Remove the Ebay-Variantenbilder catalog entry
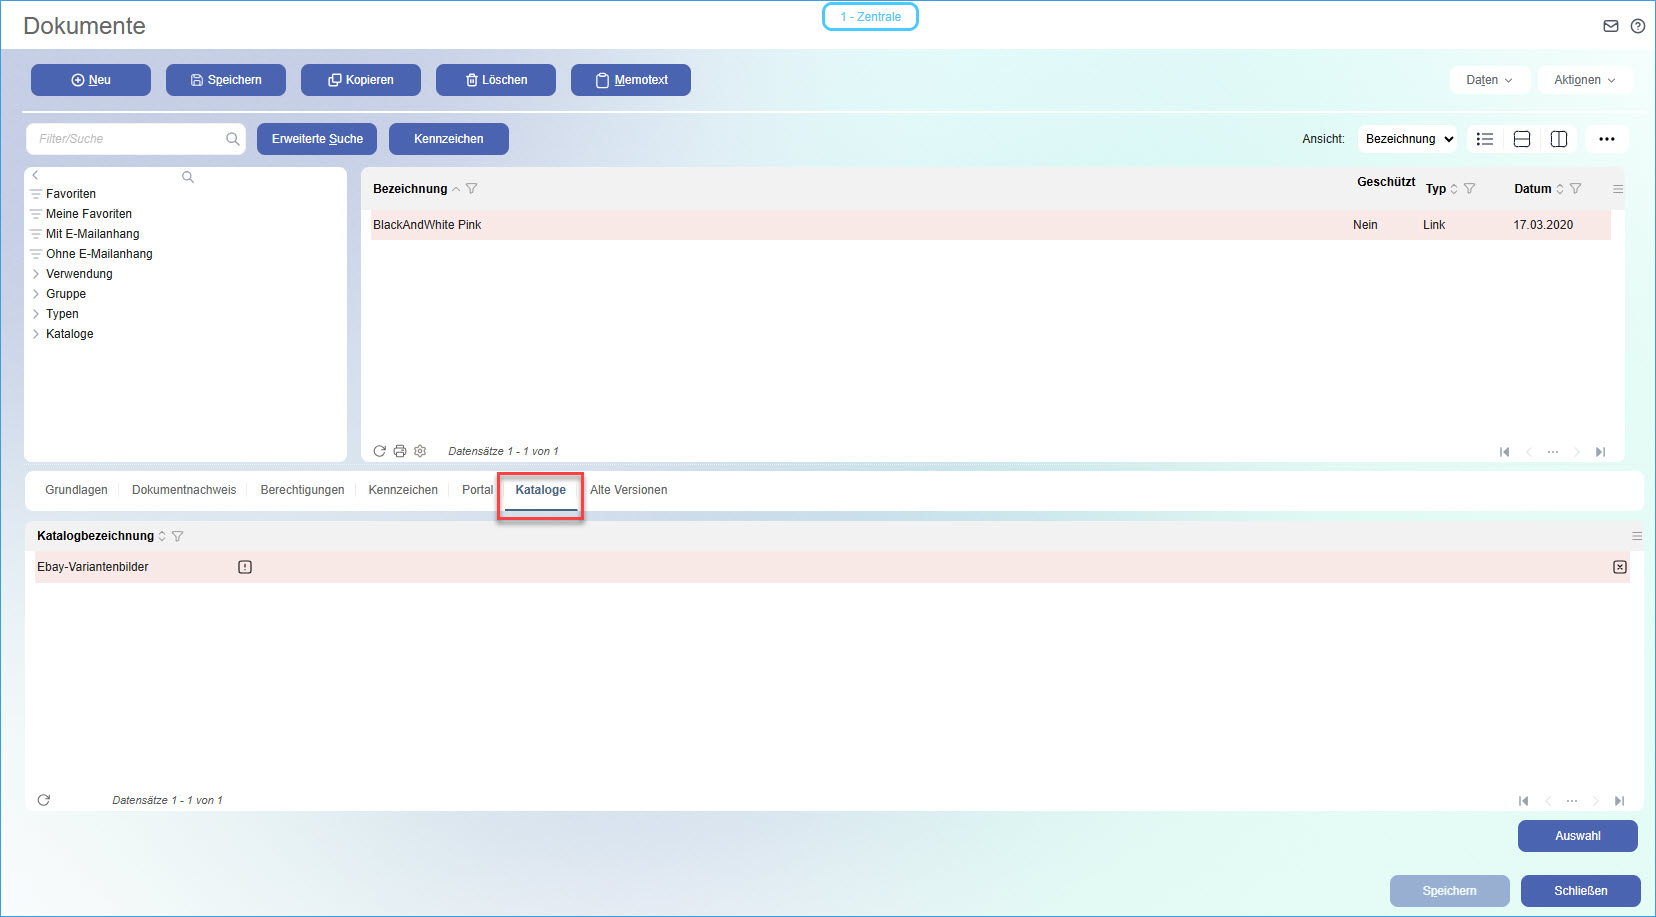Viewport: 1656px width, 917px height. 1621,567
